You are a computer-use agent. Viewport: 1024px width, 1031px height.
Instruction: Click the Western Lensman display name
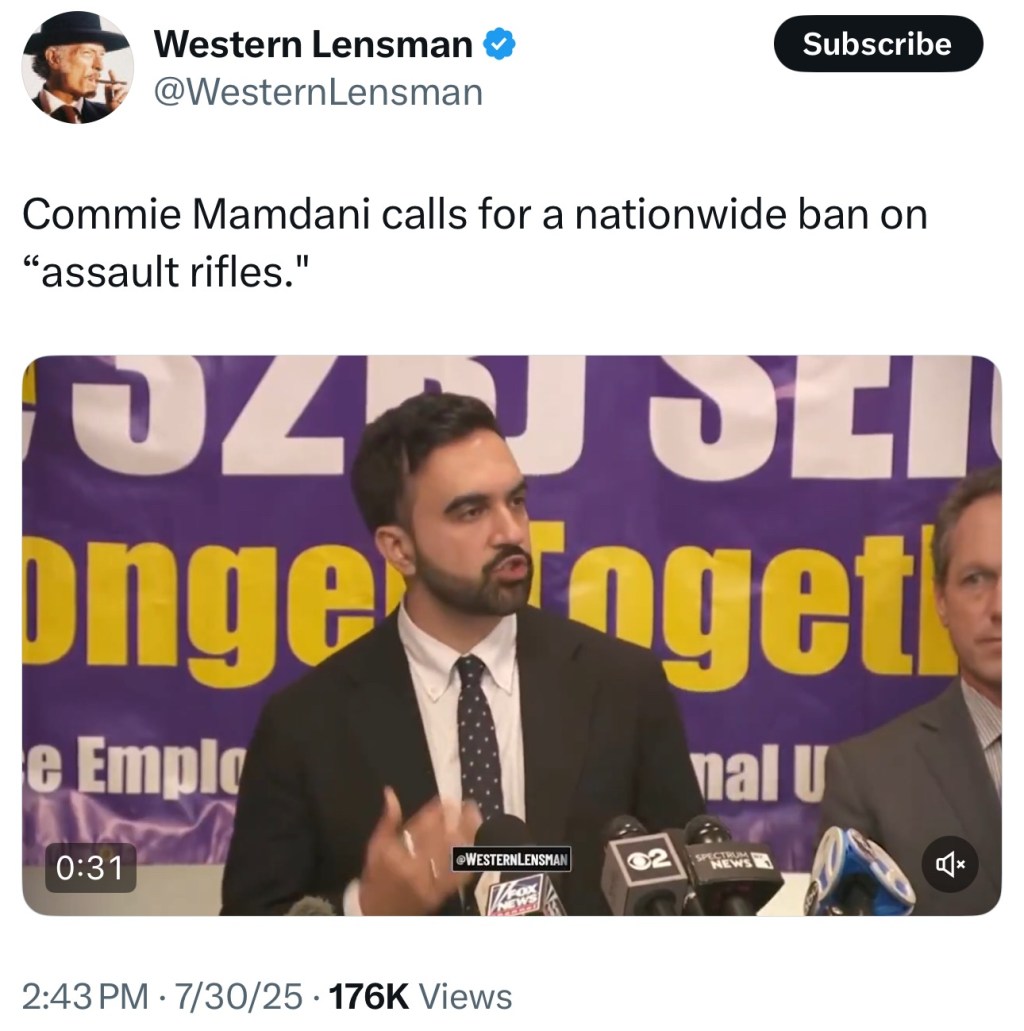313,45
